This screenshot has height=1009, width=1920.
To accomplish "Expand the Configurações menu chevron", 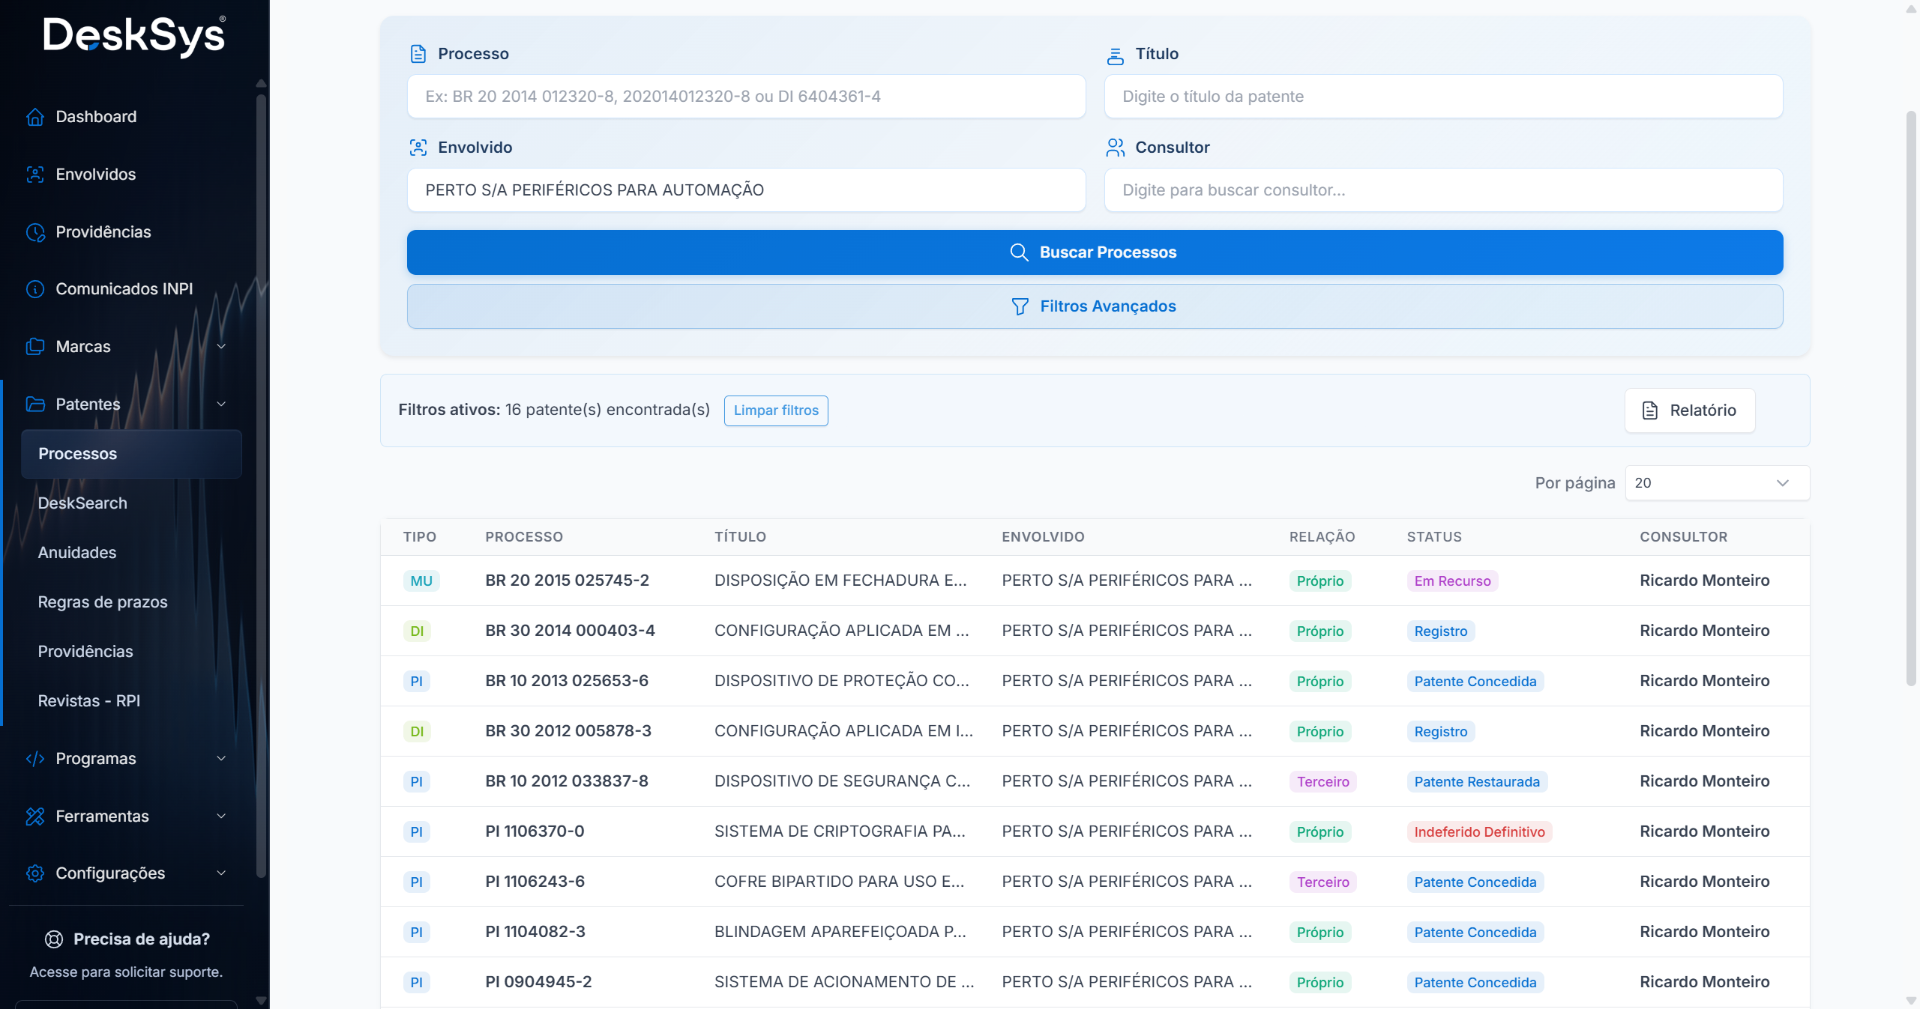I will point(221,873).
